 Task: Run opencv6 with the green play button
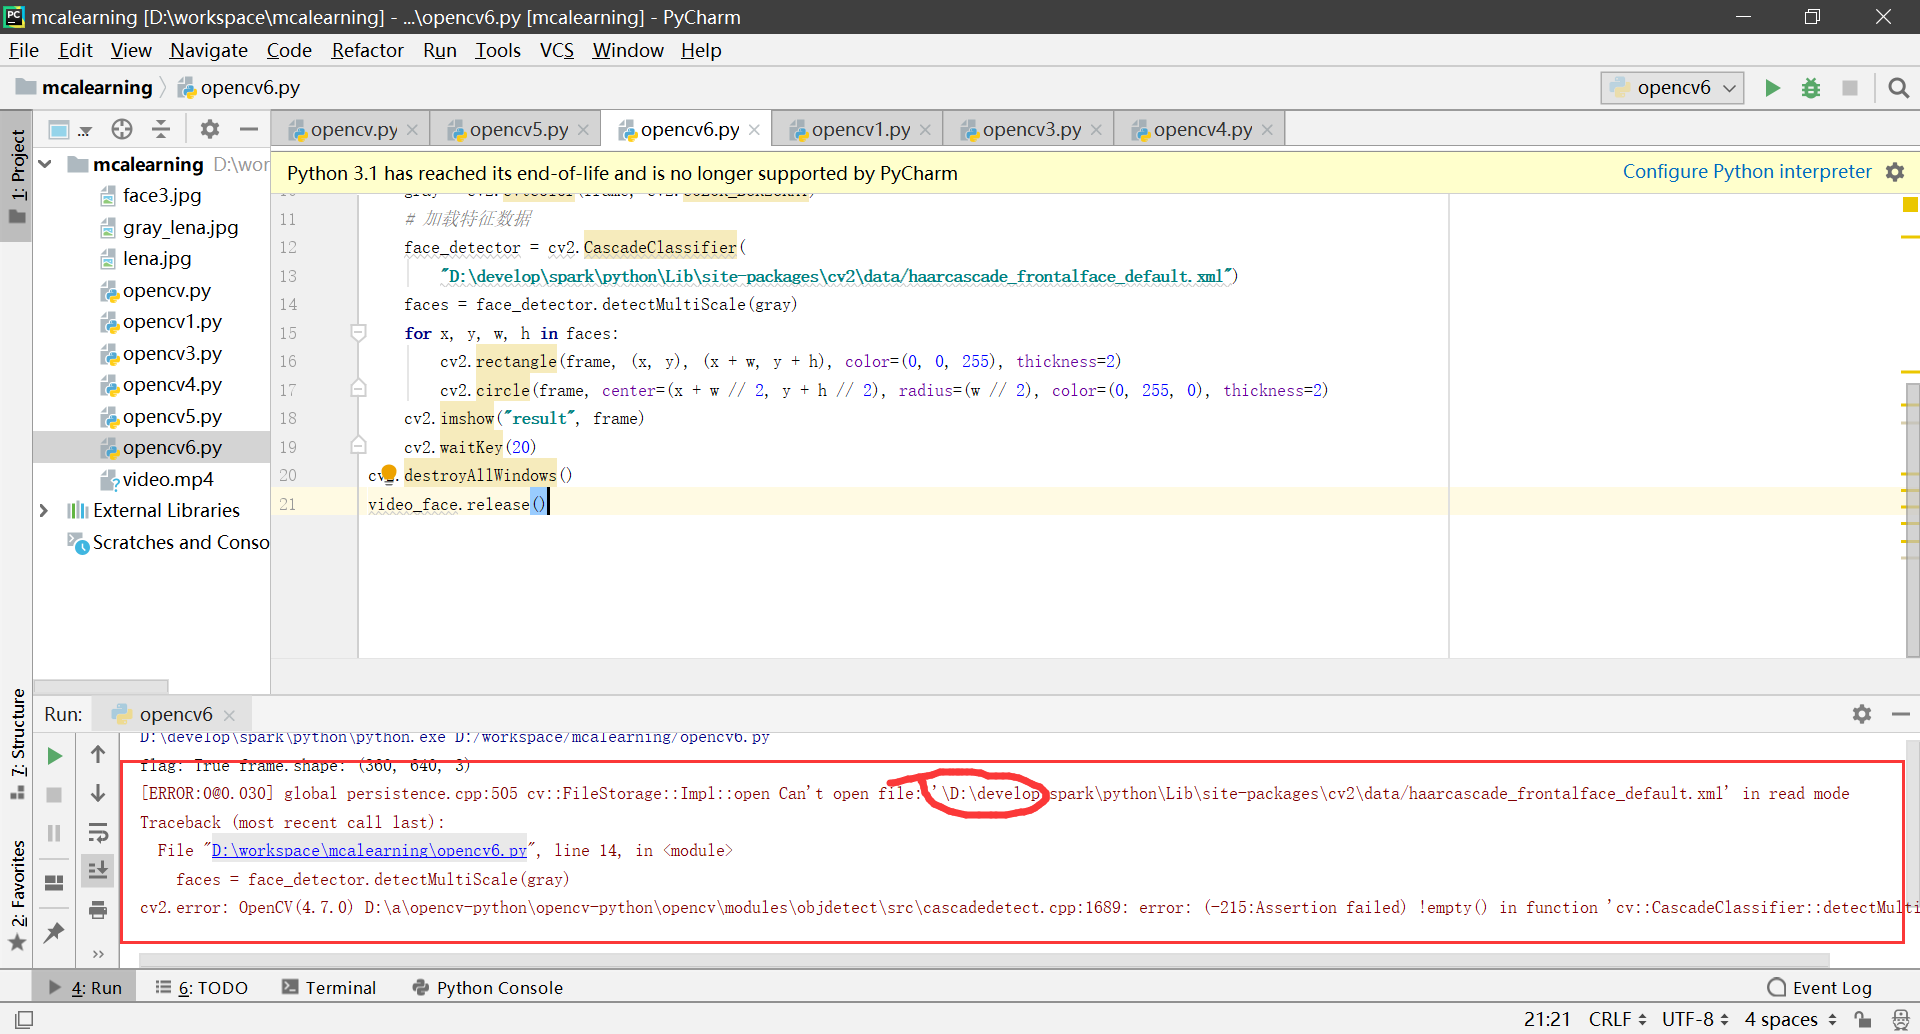click(1772, 88)
